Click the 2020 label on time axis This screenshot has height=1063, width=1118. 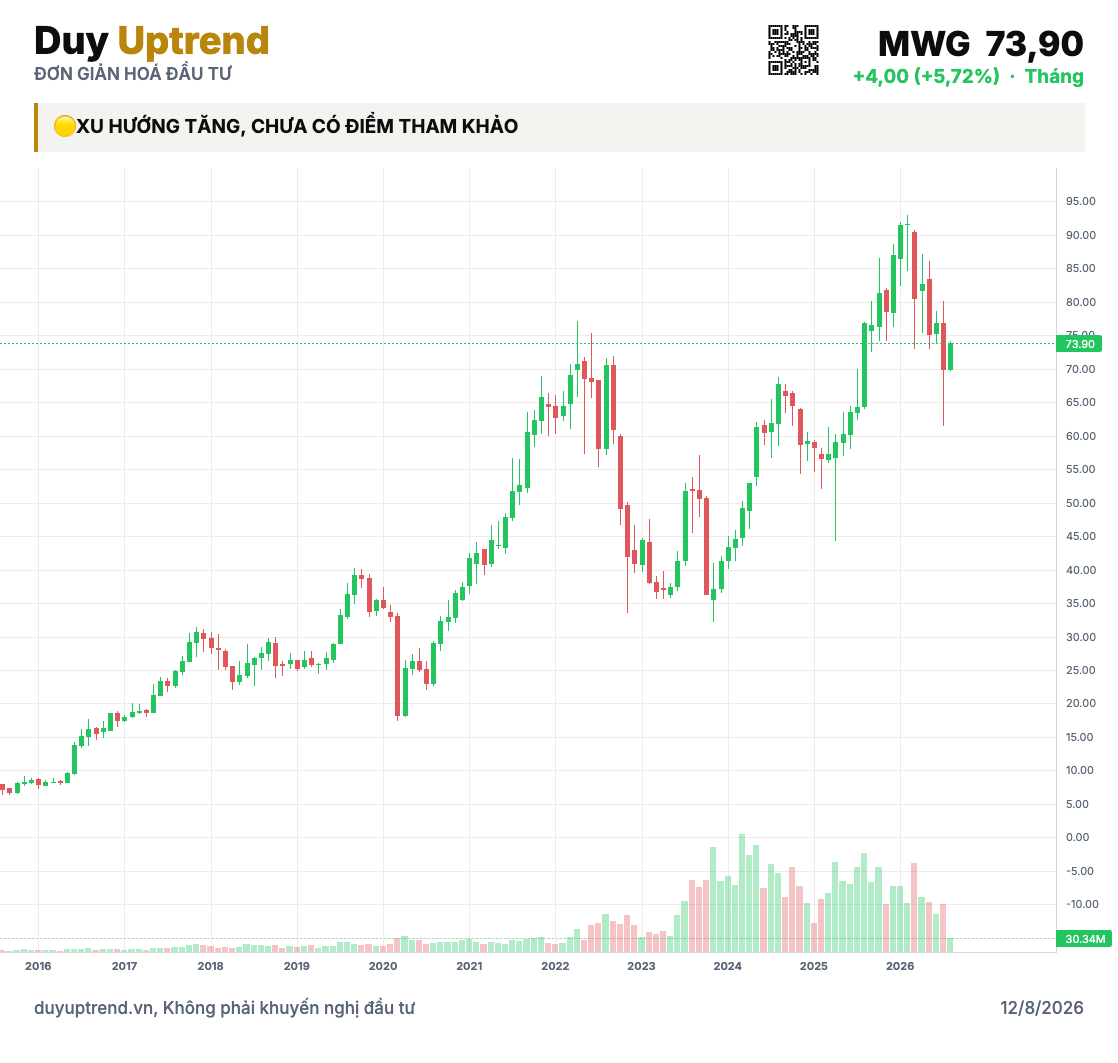(x=383, y=966)
